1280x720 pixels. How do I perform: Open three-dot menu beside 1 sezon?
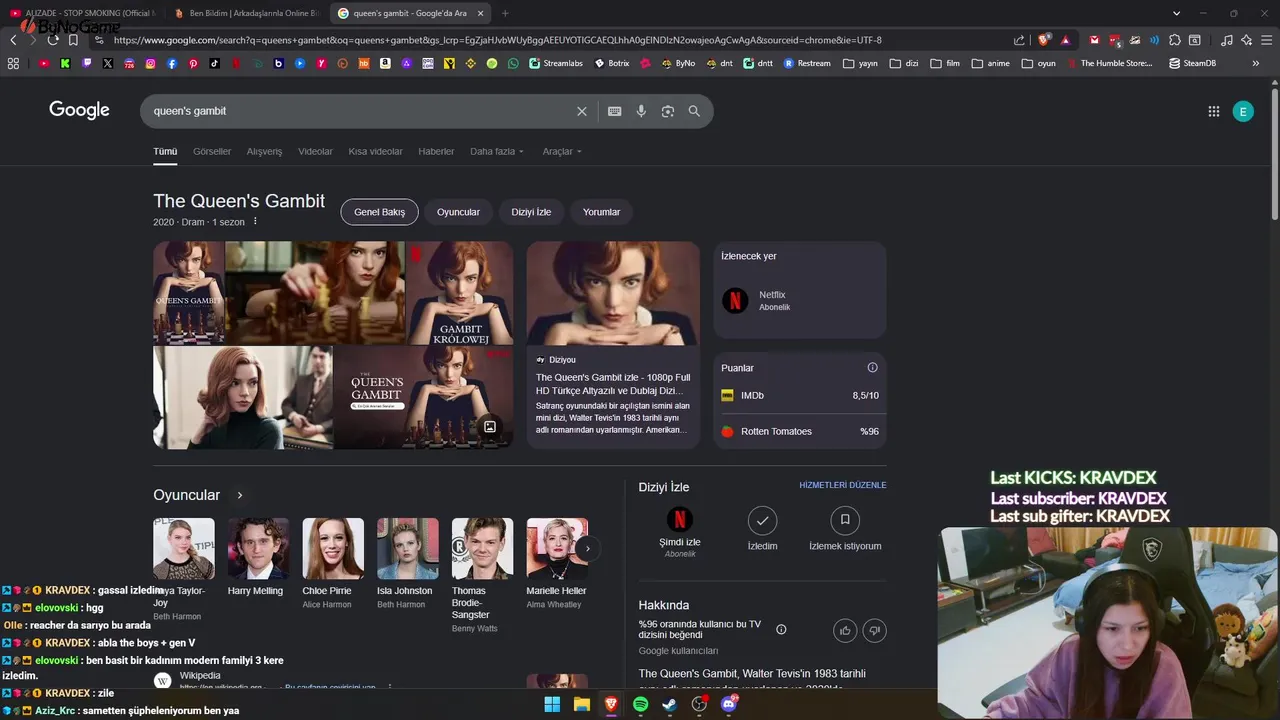tap(255, 222)
